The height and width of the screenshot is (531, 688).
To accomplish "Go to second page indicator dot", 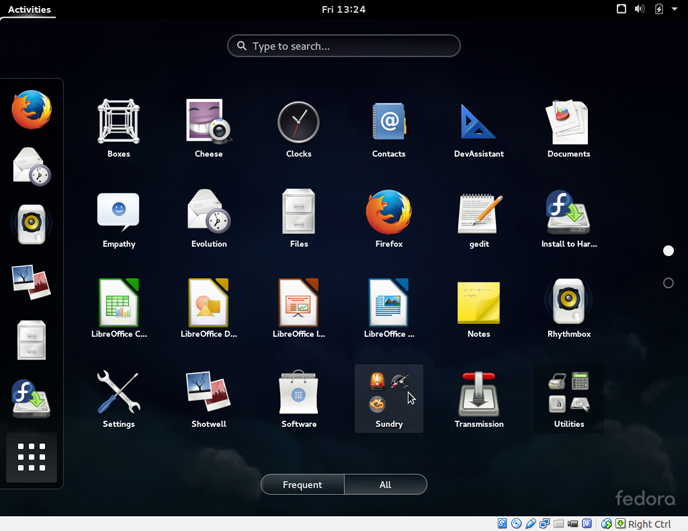I will point(668,283).
